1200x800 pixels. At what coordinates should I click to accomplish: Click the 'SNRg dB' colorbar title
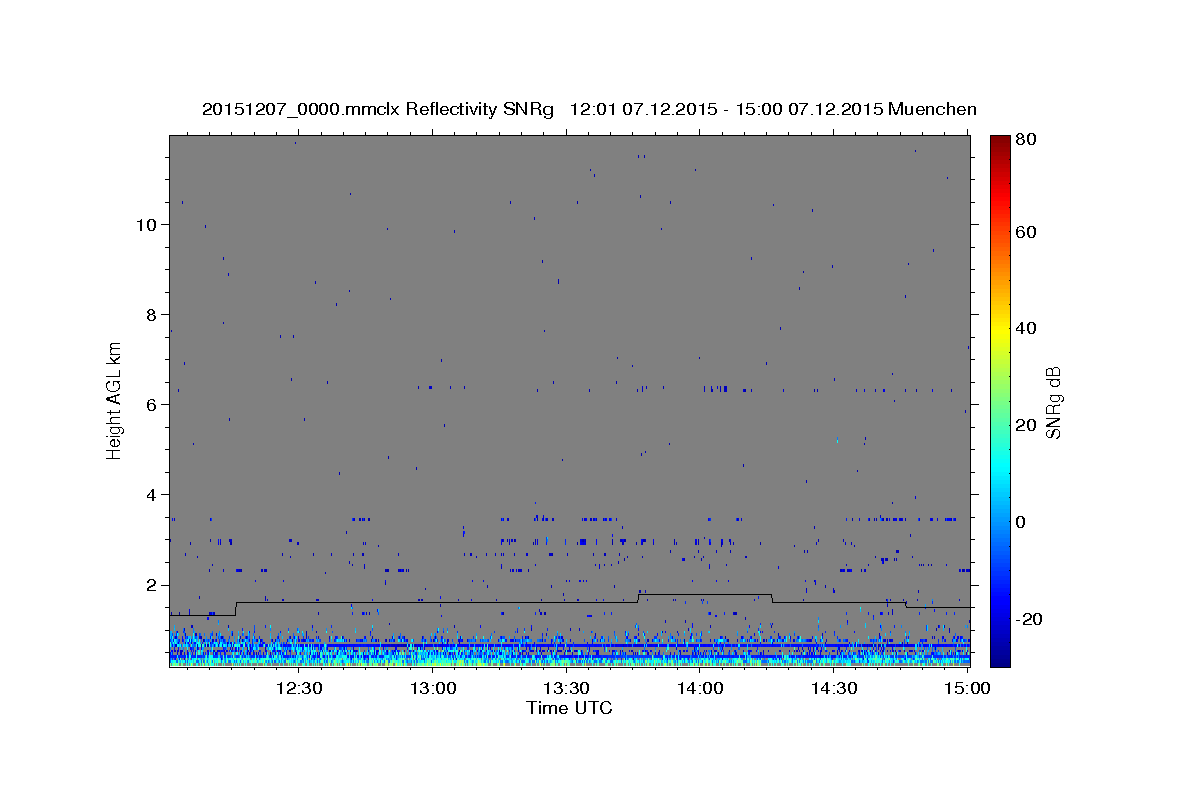coord(1053,402)
